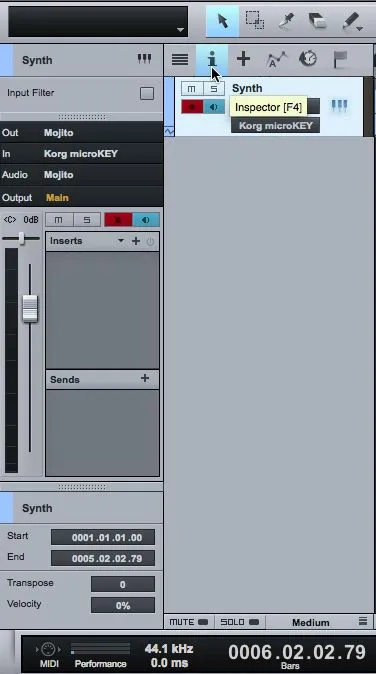Click the 44.1 kHz sample rate
The height and width of the screenshot is (674, 376).
pos(169,648)
